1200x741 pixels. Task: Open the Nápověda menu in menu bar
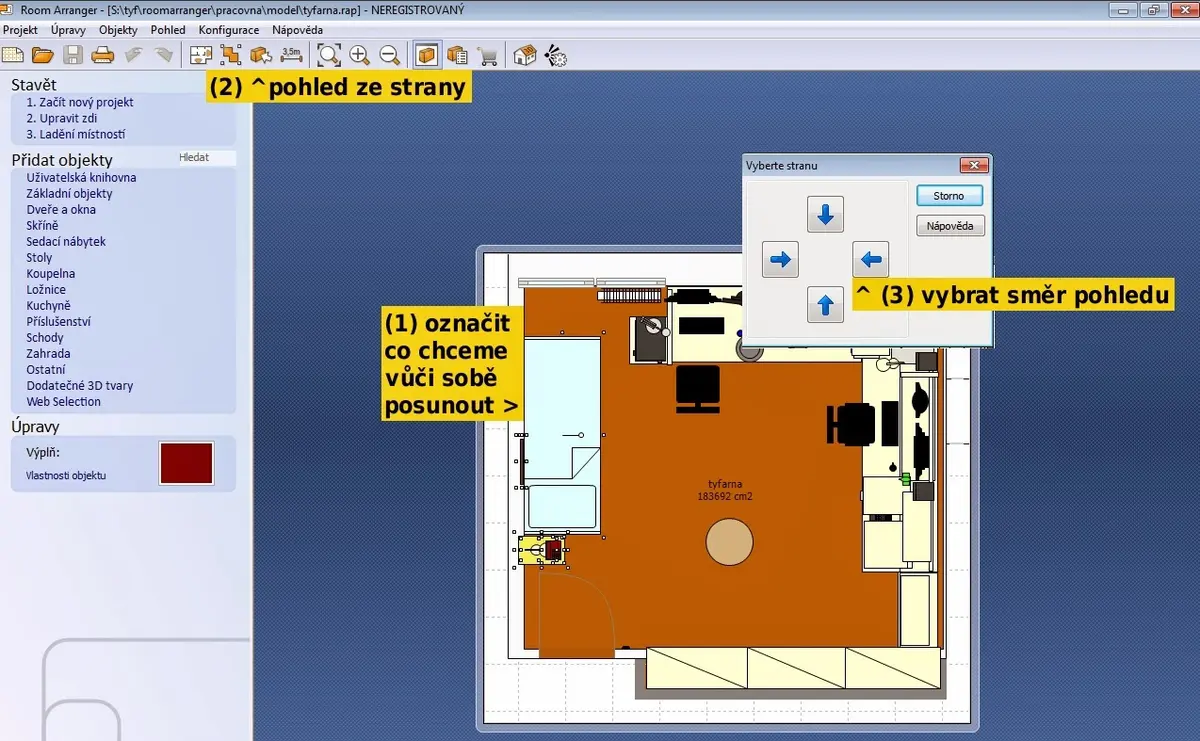coord(297,30)
